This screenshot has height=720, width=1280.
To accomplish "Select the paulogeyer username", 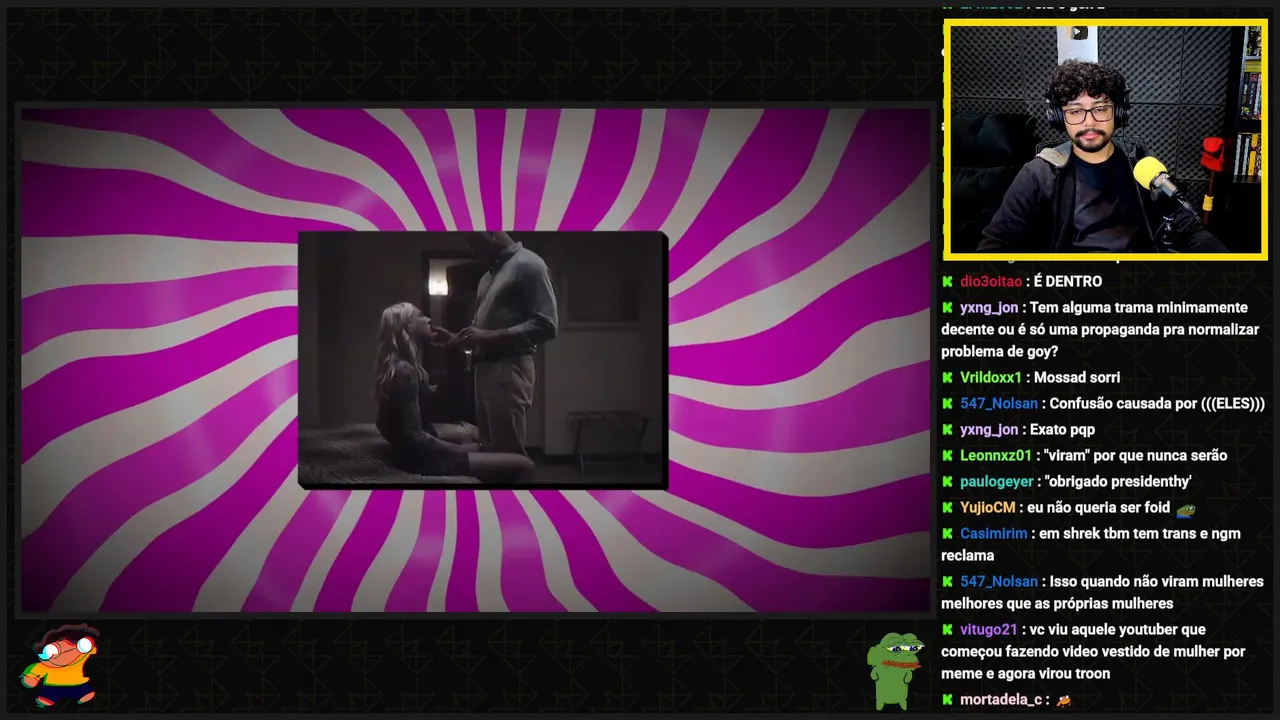I will point(997,482).
